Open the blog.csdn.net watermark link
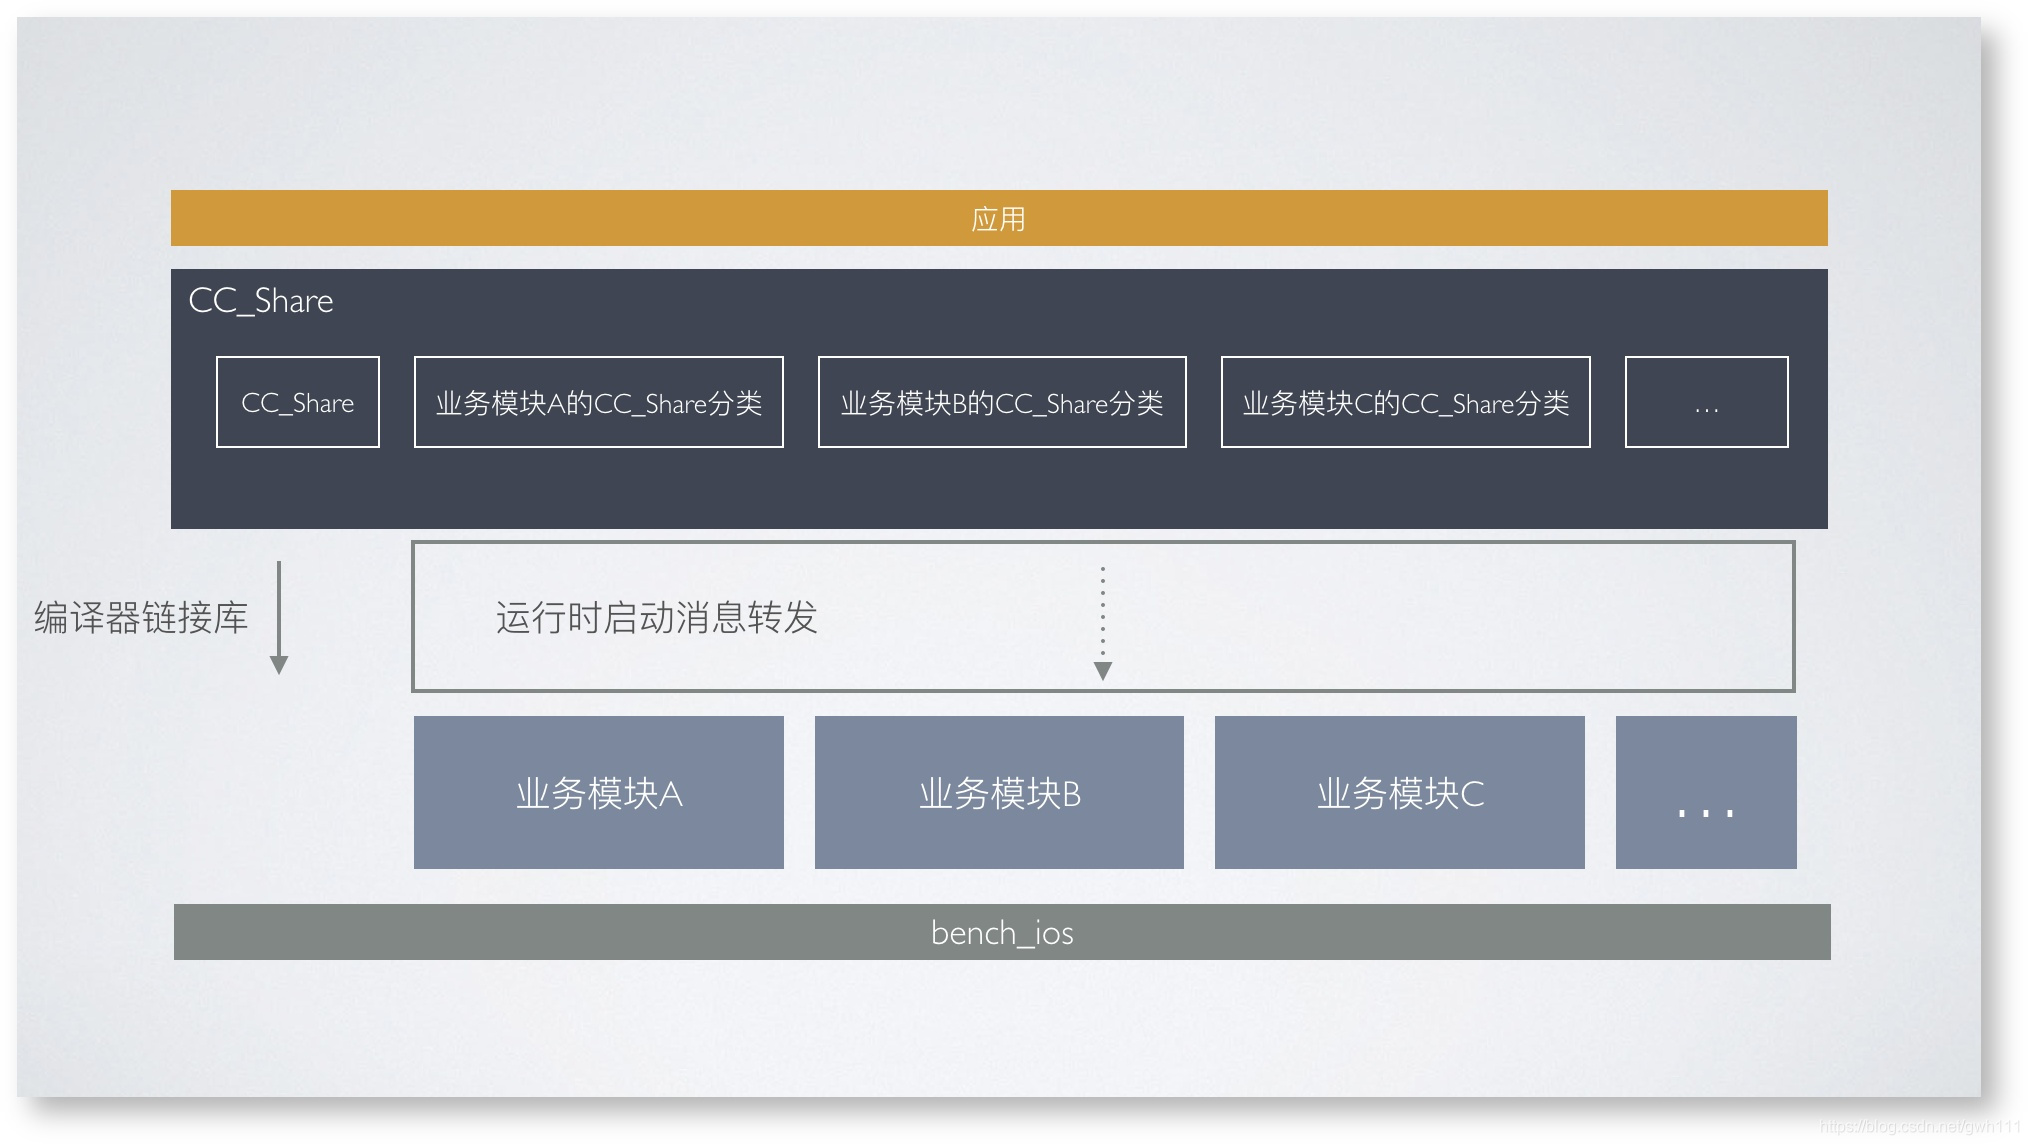Image resolution: width=2029 pixels, height=1145 pixels. point(1918,1126)
